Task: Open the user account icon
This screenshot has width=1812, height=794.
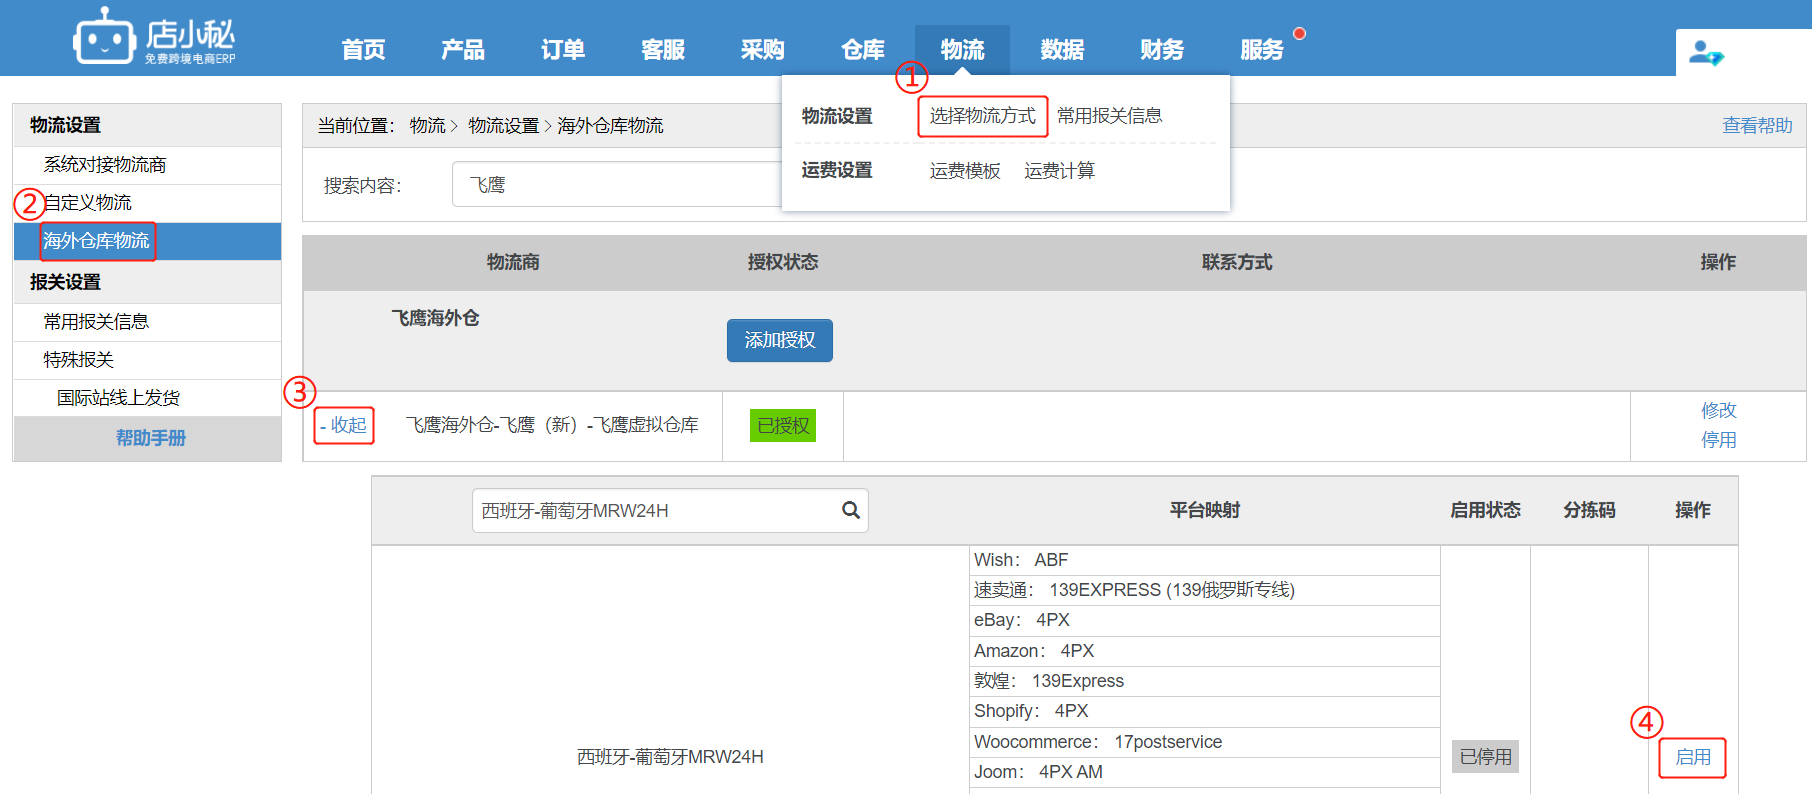Action: coord(1706,53)
